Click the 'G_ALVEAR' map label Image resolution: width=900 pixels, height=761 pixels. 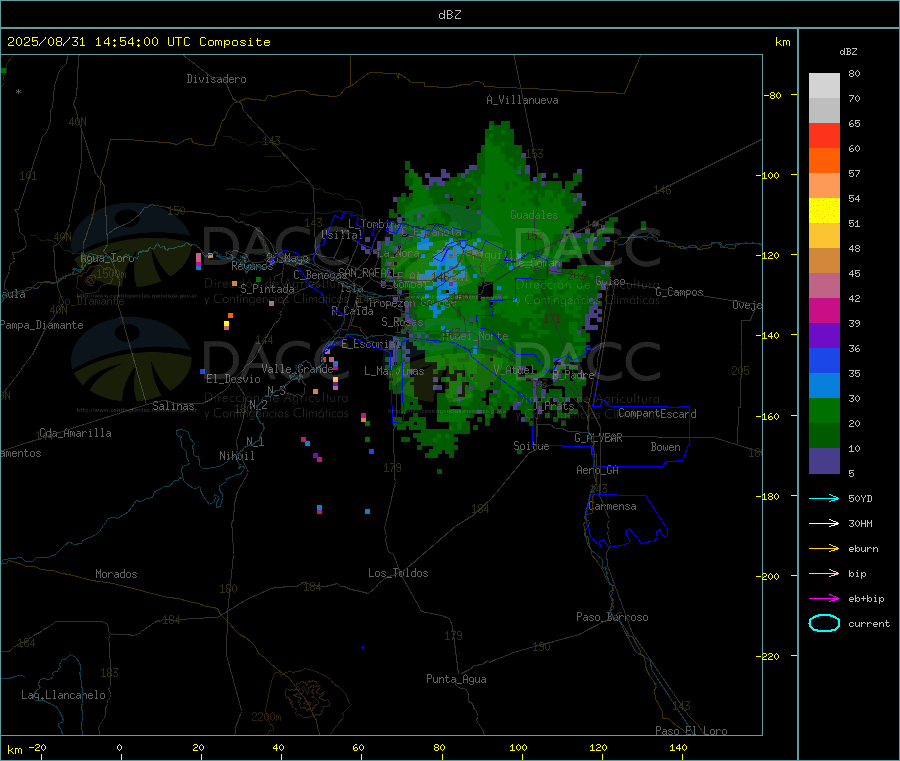pos(599,438)
